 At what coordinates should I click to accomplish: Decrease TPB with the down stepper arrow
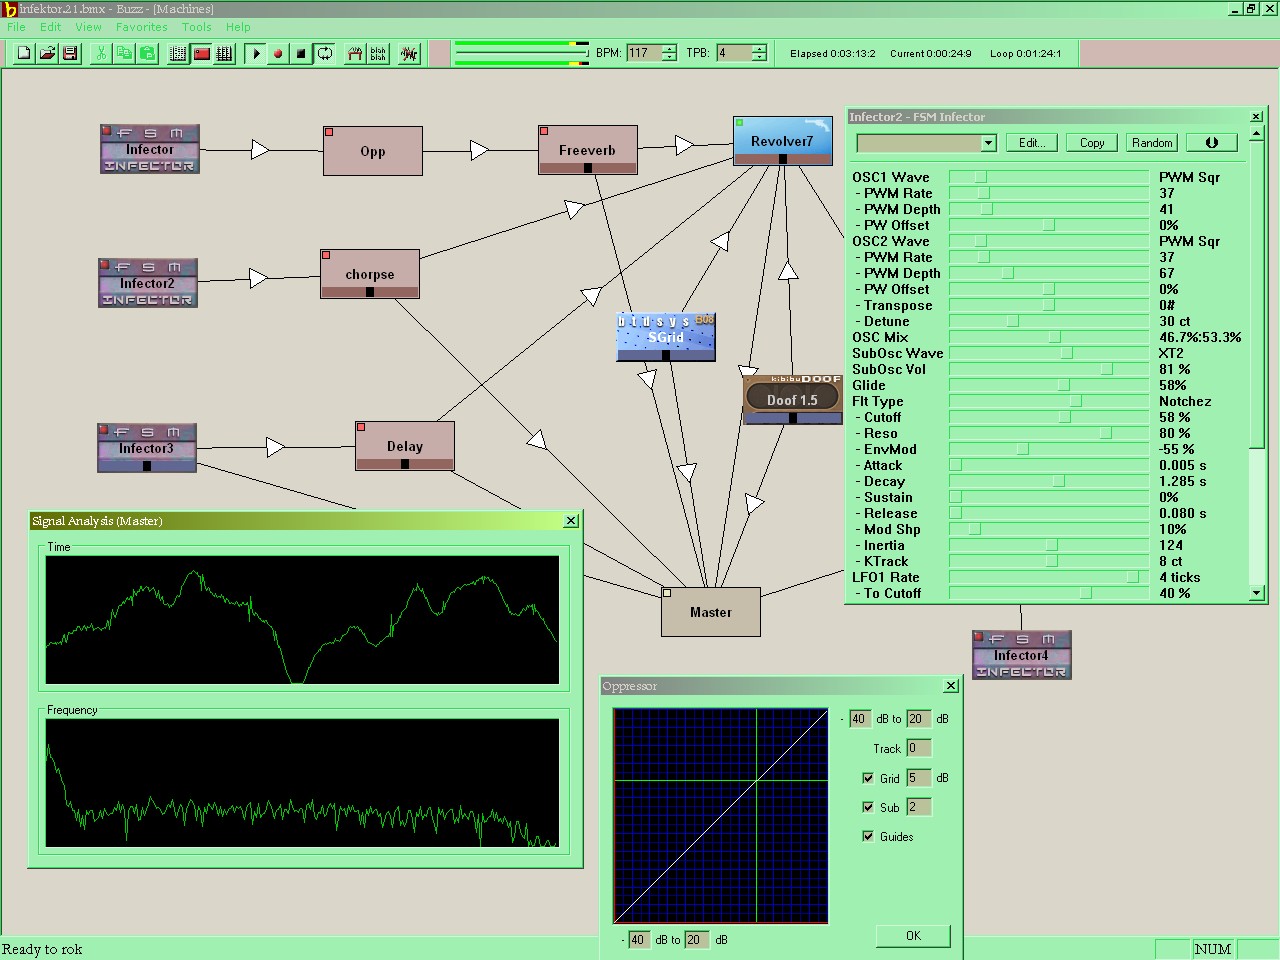pos(760,58)
